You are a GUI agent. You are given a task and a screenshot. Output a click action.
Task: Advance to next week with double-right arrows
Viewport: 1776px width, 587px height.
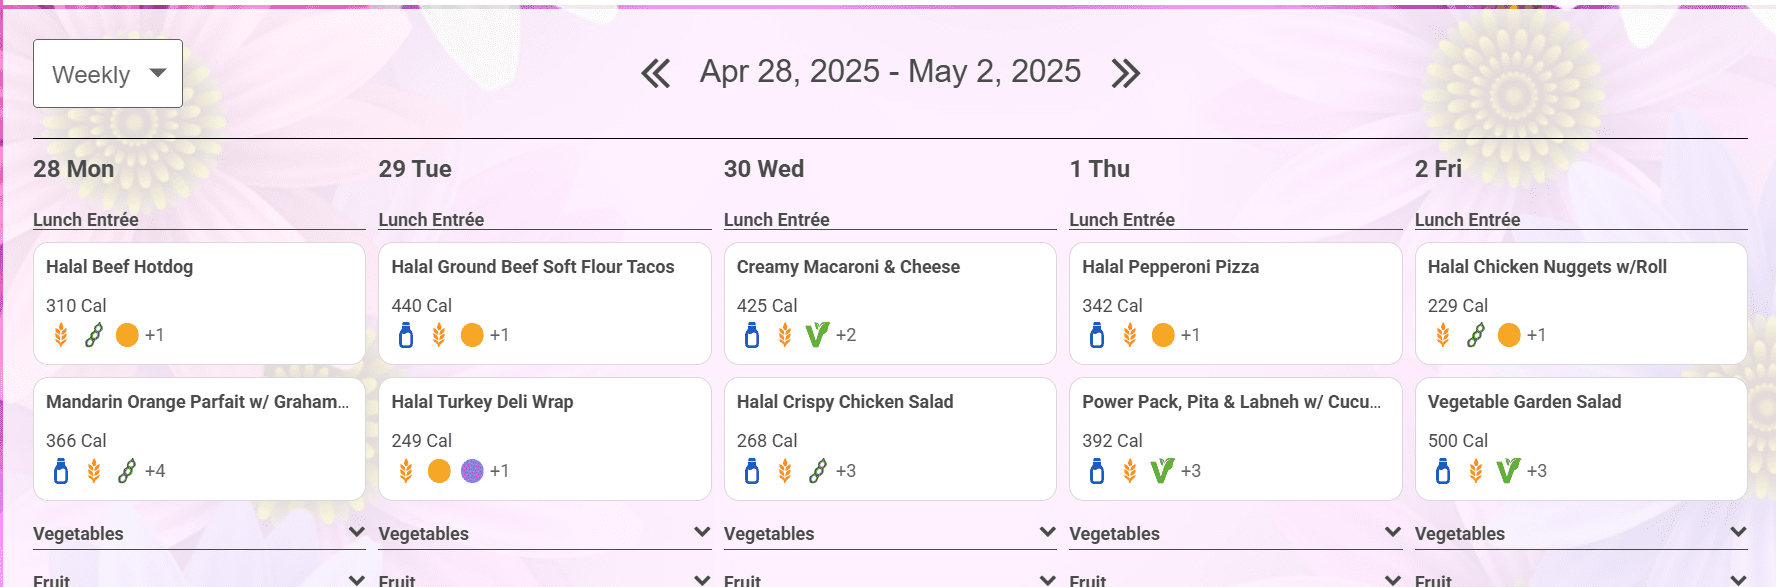pos(1126,73)
